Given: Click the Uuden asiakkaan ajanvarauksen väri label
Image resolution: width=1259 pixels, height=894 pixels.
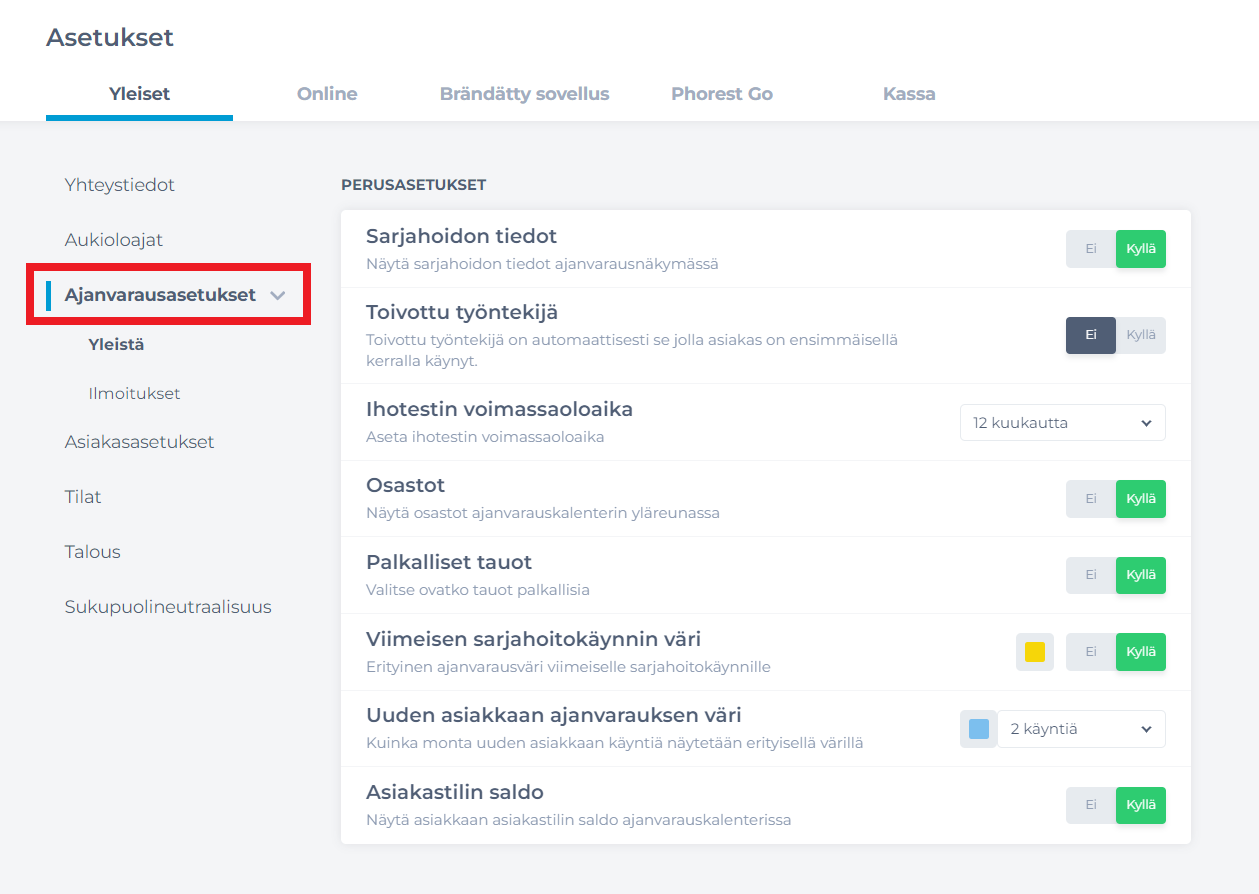Looking at the screenshot, I should (x=553, y=715).
